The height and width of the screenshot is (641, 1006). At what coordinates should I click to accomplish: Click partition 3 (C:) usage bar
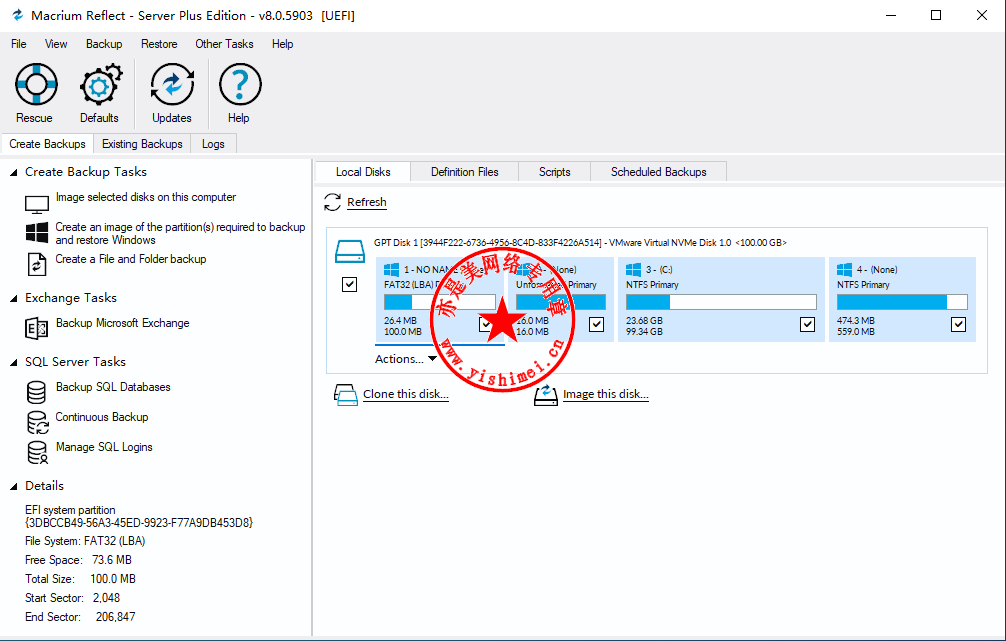[721, 302]
